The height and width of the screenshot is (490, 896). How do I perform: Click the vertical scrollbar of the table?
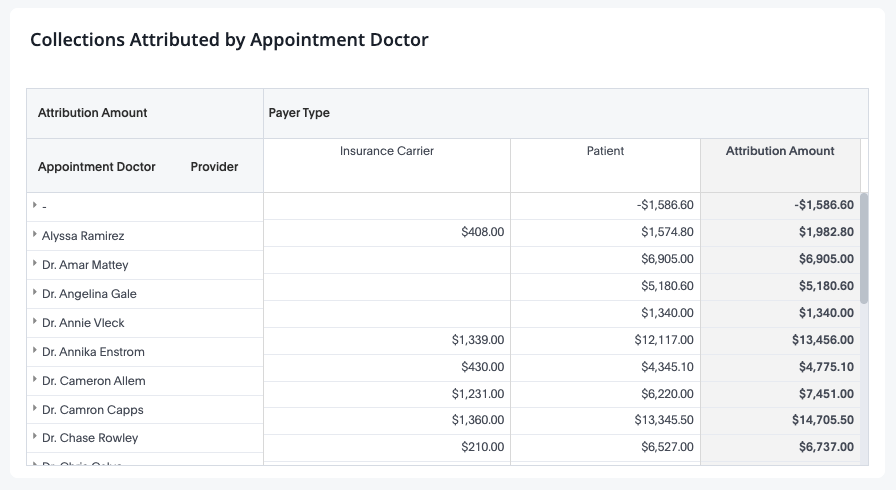tap(864, 248)
